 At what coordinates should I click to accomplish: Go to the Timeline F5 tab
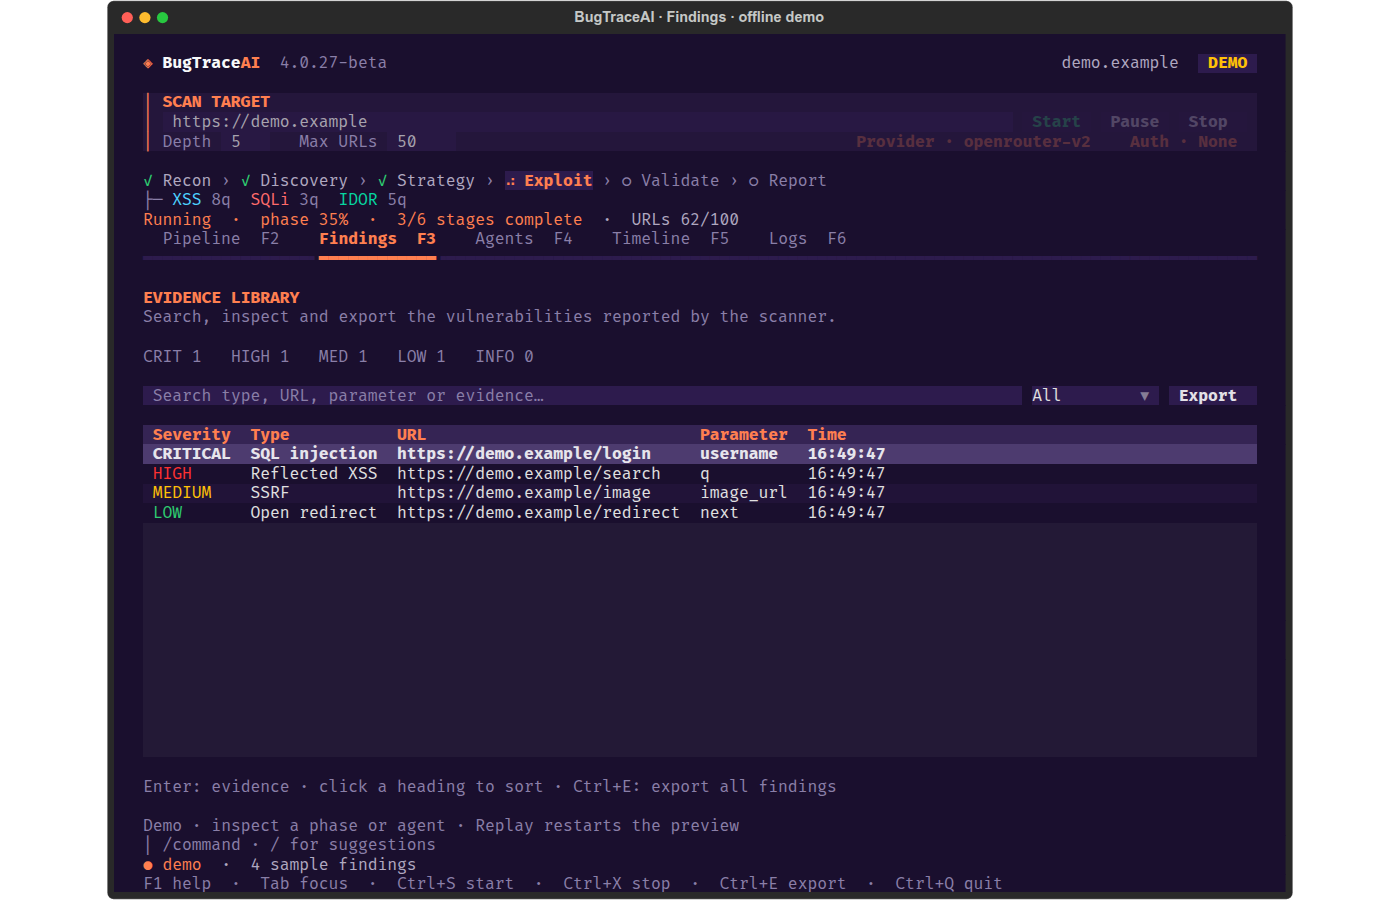pos(670,239)
